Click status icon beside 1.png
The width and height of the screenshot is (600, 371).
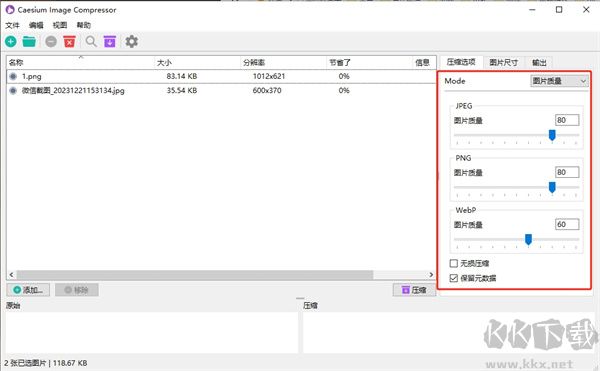[13, 76]
